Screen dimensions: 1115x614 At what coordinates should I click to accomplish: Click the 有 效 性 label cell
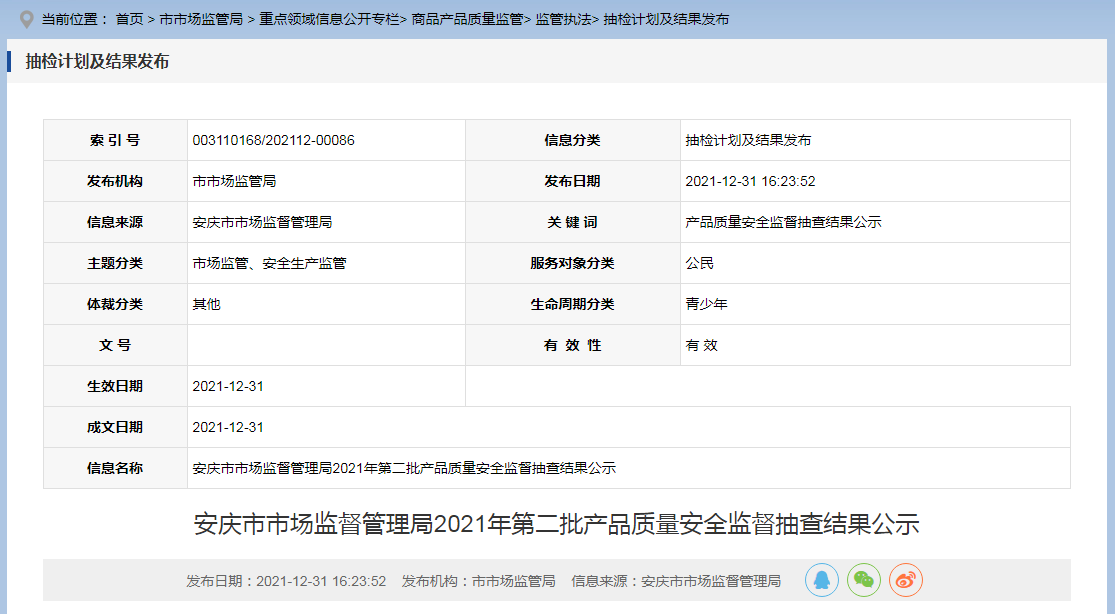(x=572, y=345)
